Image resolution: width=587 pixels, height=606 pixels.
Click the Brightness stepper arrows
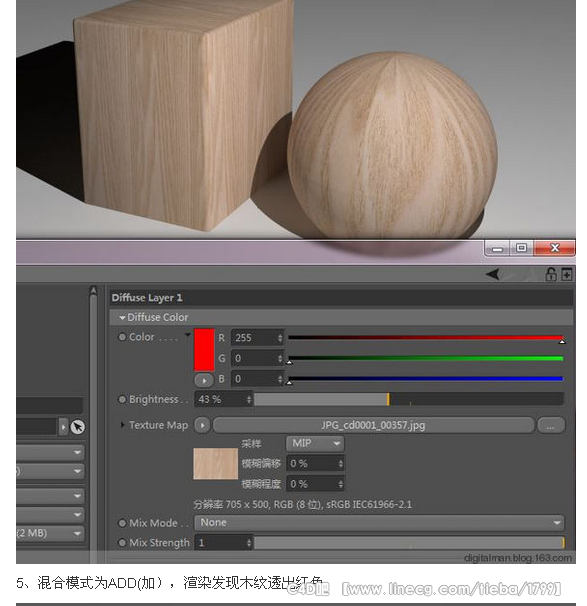coord(249,399)
